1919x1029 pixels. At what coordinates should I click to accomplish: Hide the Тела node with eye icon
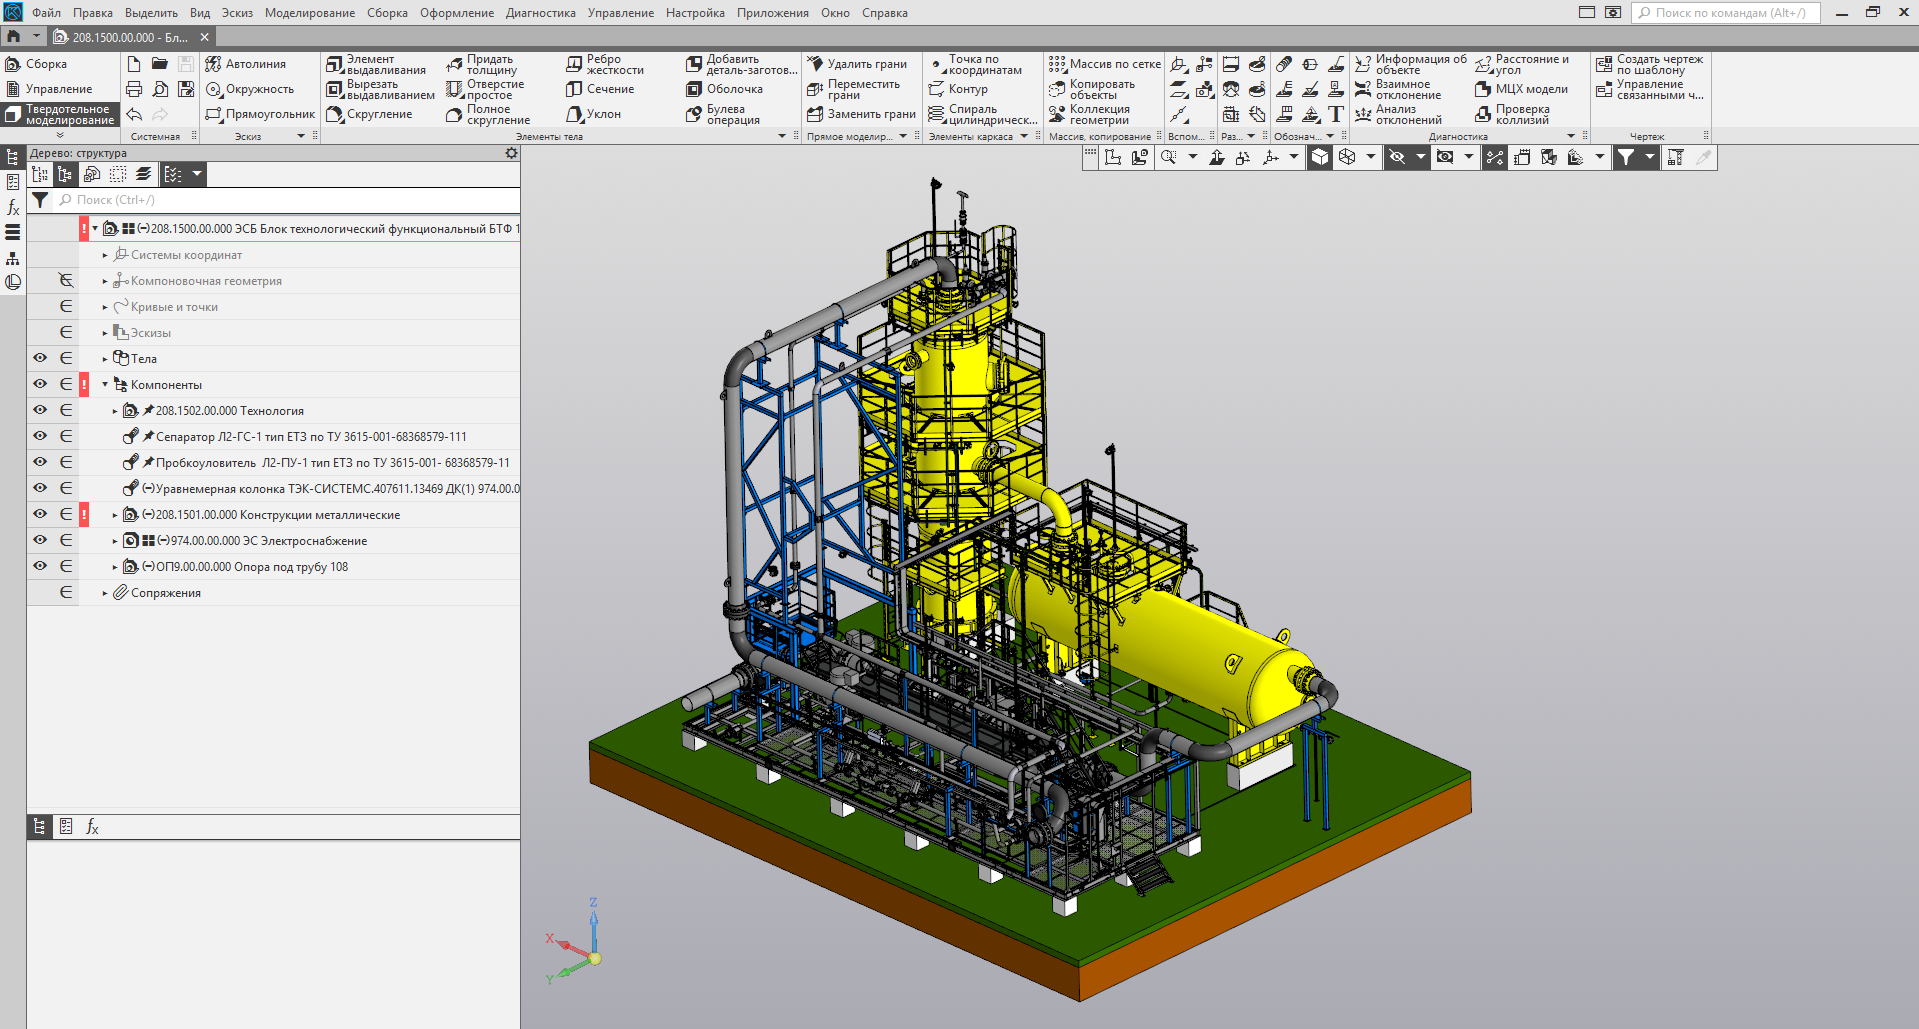40,358
